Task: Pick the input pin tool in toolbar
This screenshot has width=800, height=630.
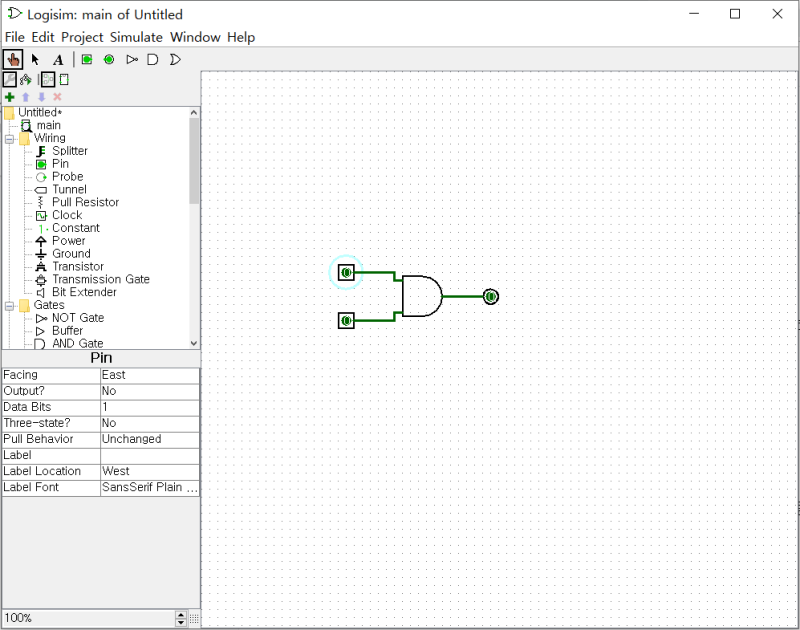Action: pos(88,59)
